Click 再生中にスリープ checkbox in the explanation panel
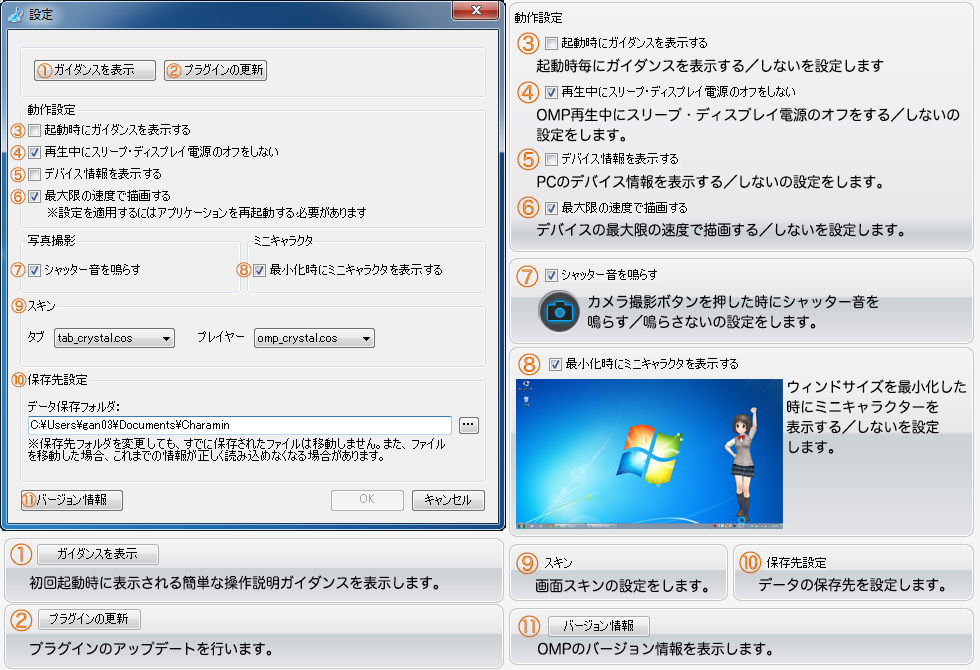The width and height of the screenshot is (980, 670). [x=551, y=92]
